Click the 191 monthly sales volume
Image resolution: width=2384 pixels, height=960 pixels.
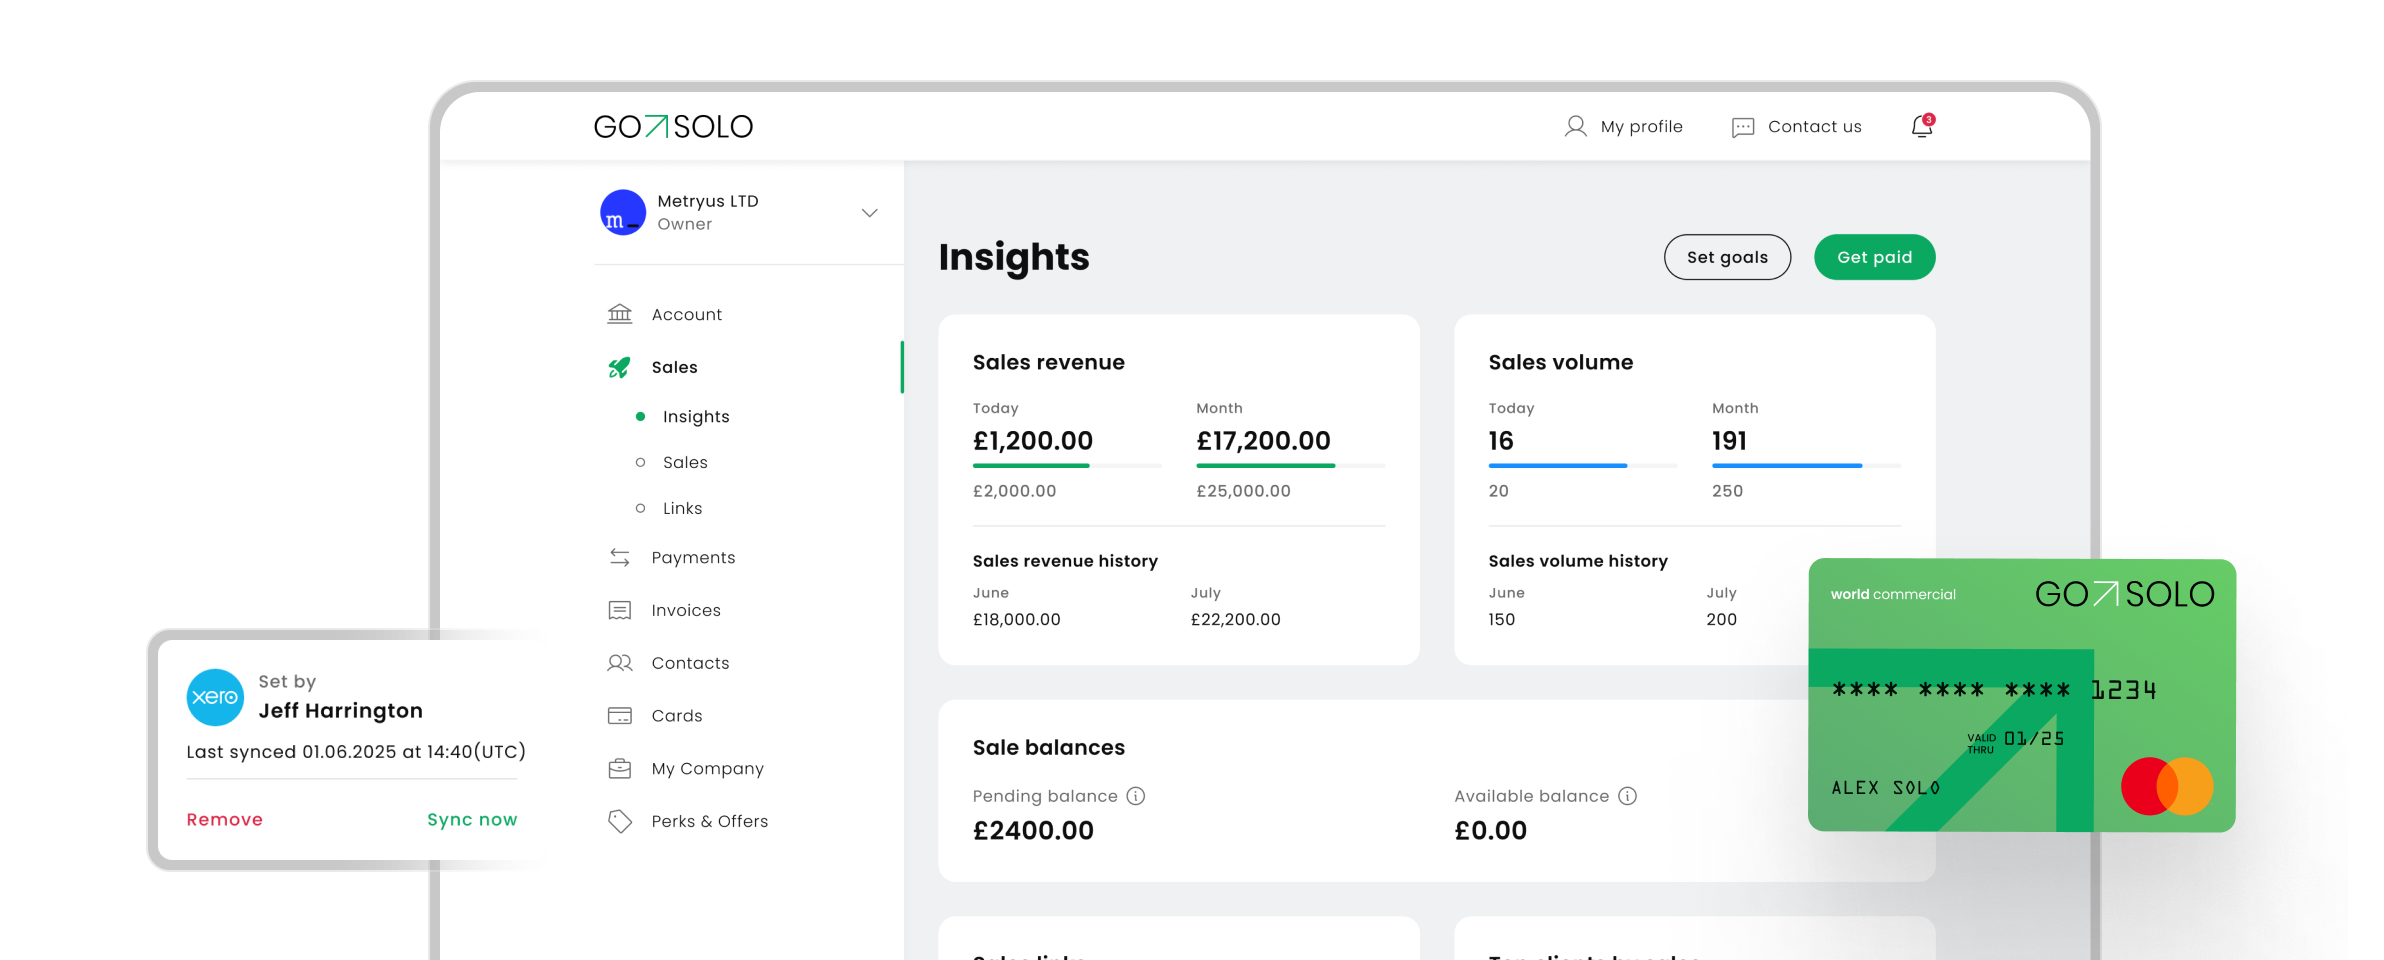tap(1729, 441)
